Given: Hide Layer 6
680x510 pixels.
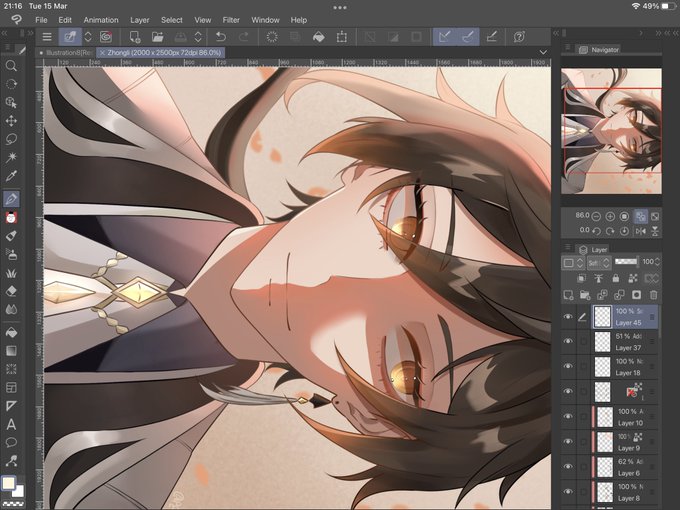Looking at the screenshot, I should coord(568,467).
